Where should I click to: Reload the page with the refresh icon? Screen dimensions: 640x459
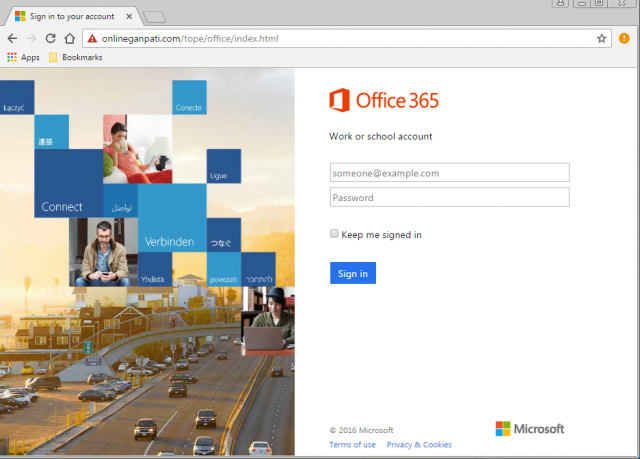[x=50, y=39]
